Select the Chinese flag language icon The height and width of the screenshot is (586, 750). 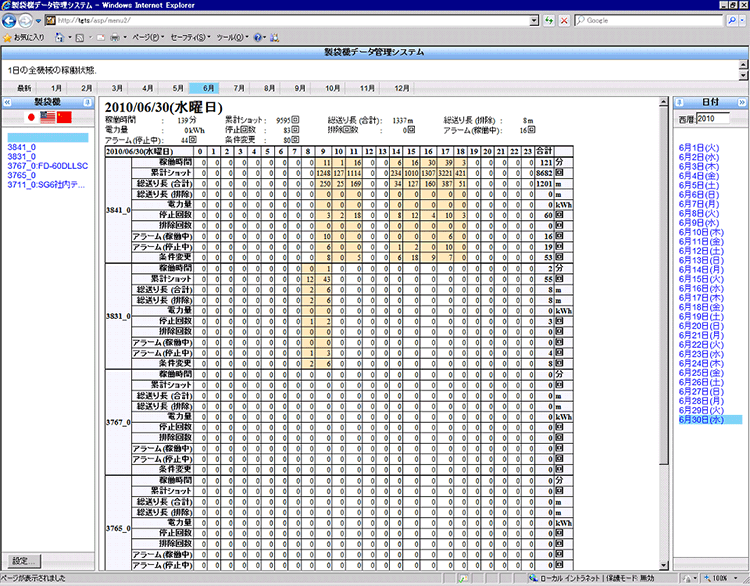[x=65, y=118]
